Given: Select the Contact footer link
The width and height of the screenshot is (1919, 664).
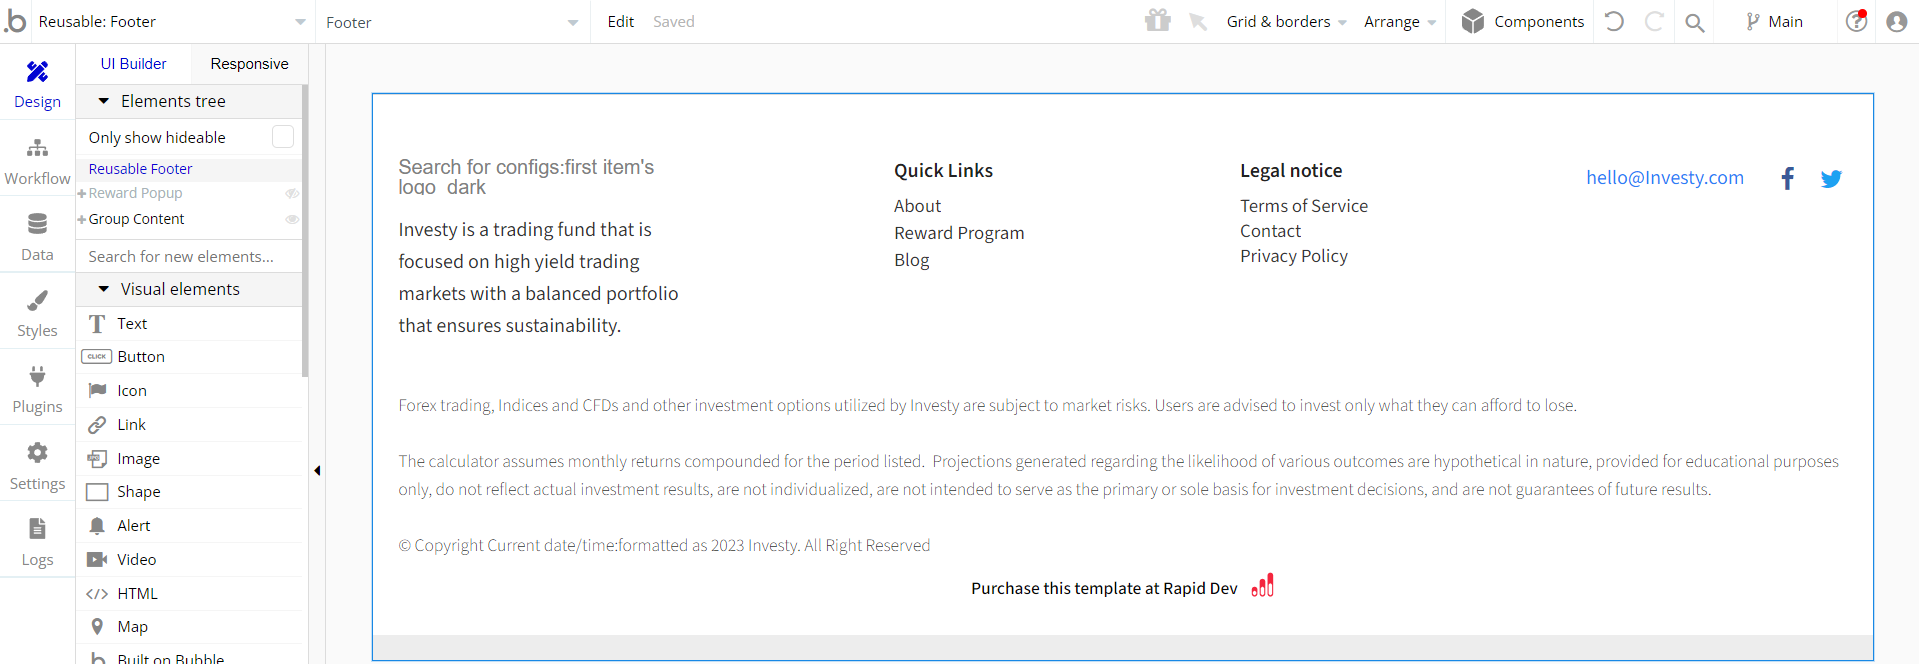Looking at the screenshot, I should [1271, 231].
